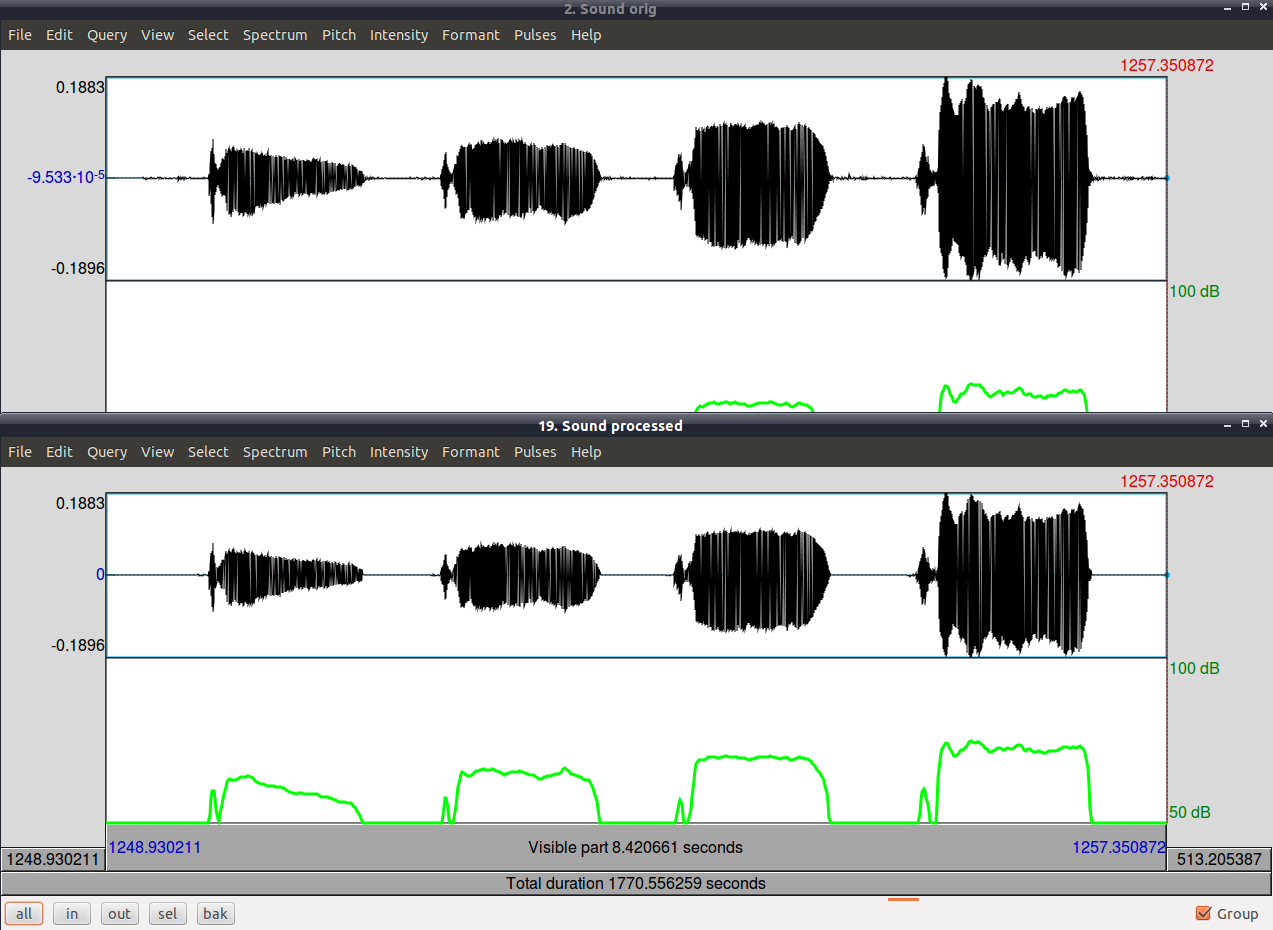The image size is (1273, 930).
Task: Open File menu in Sound processed window
Action: [20, 452]
